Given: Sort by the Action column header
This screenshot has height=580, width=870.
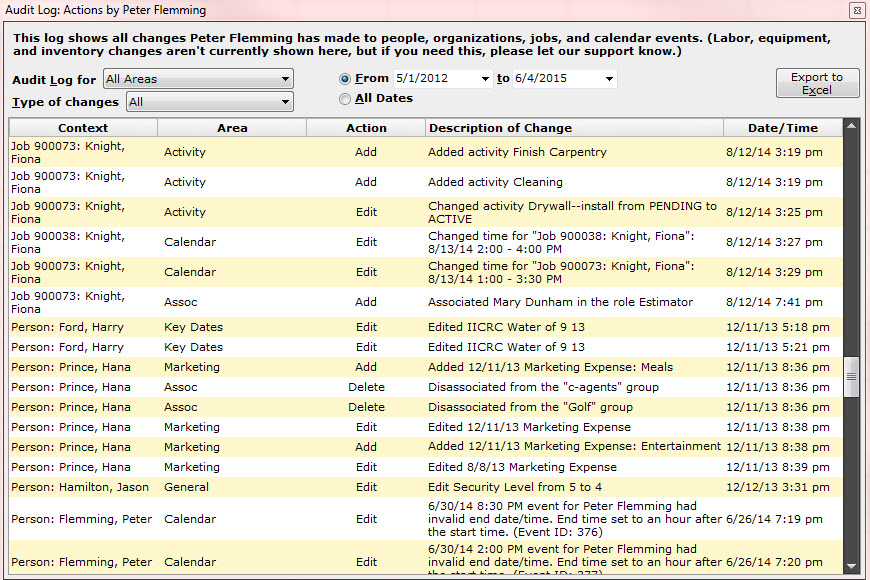Looking at the screenshot, I should coord(366,128).
